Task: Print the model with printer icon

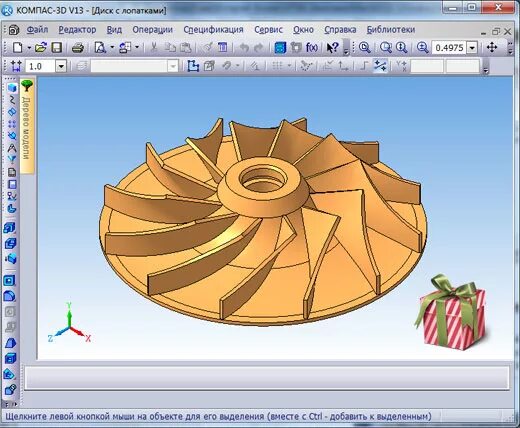Action: pos(78,48)
